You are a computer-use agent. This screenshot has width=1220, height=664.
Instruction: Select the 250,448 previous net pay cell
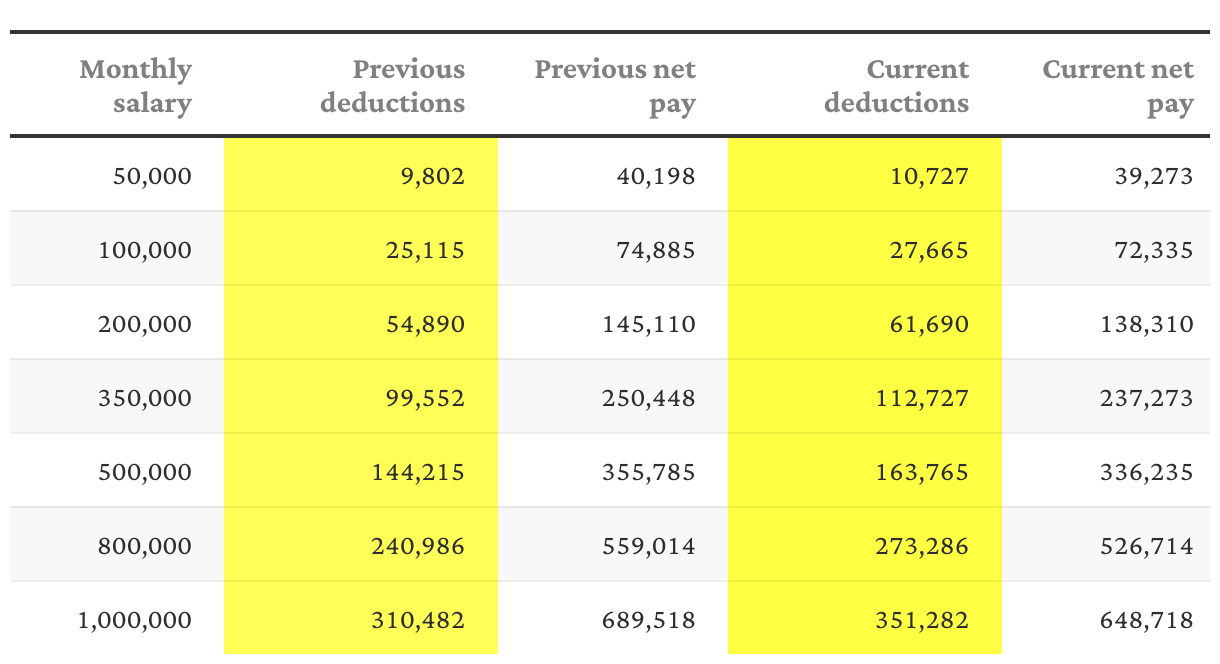coord(613,397)
